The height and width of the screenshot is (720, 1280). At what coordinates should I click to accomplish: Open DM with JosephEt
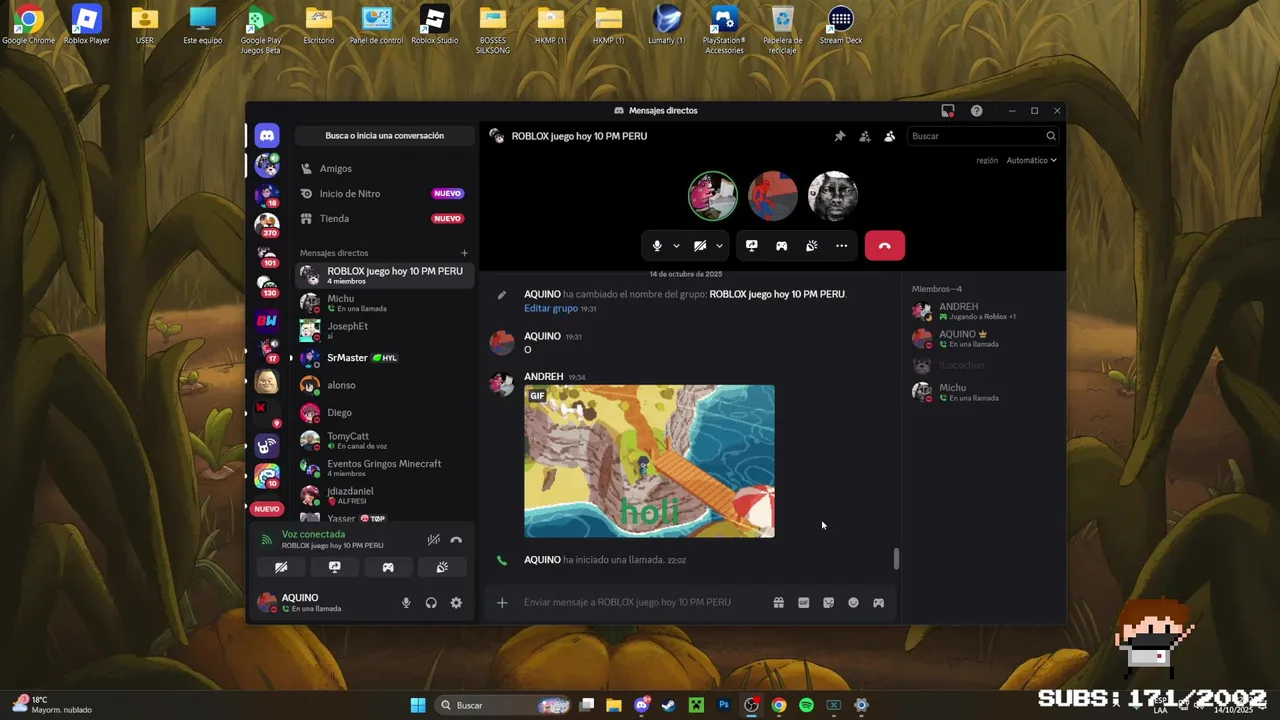(x=385, y=330)
